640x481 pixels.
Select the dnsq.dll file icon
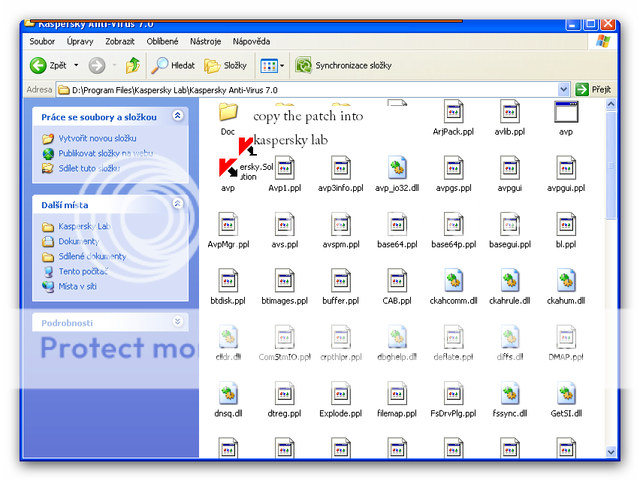point(228,393)
